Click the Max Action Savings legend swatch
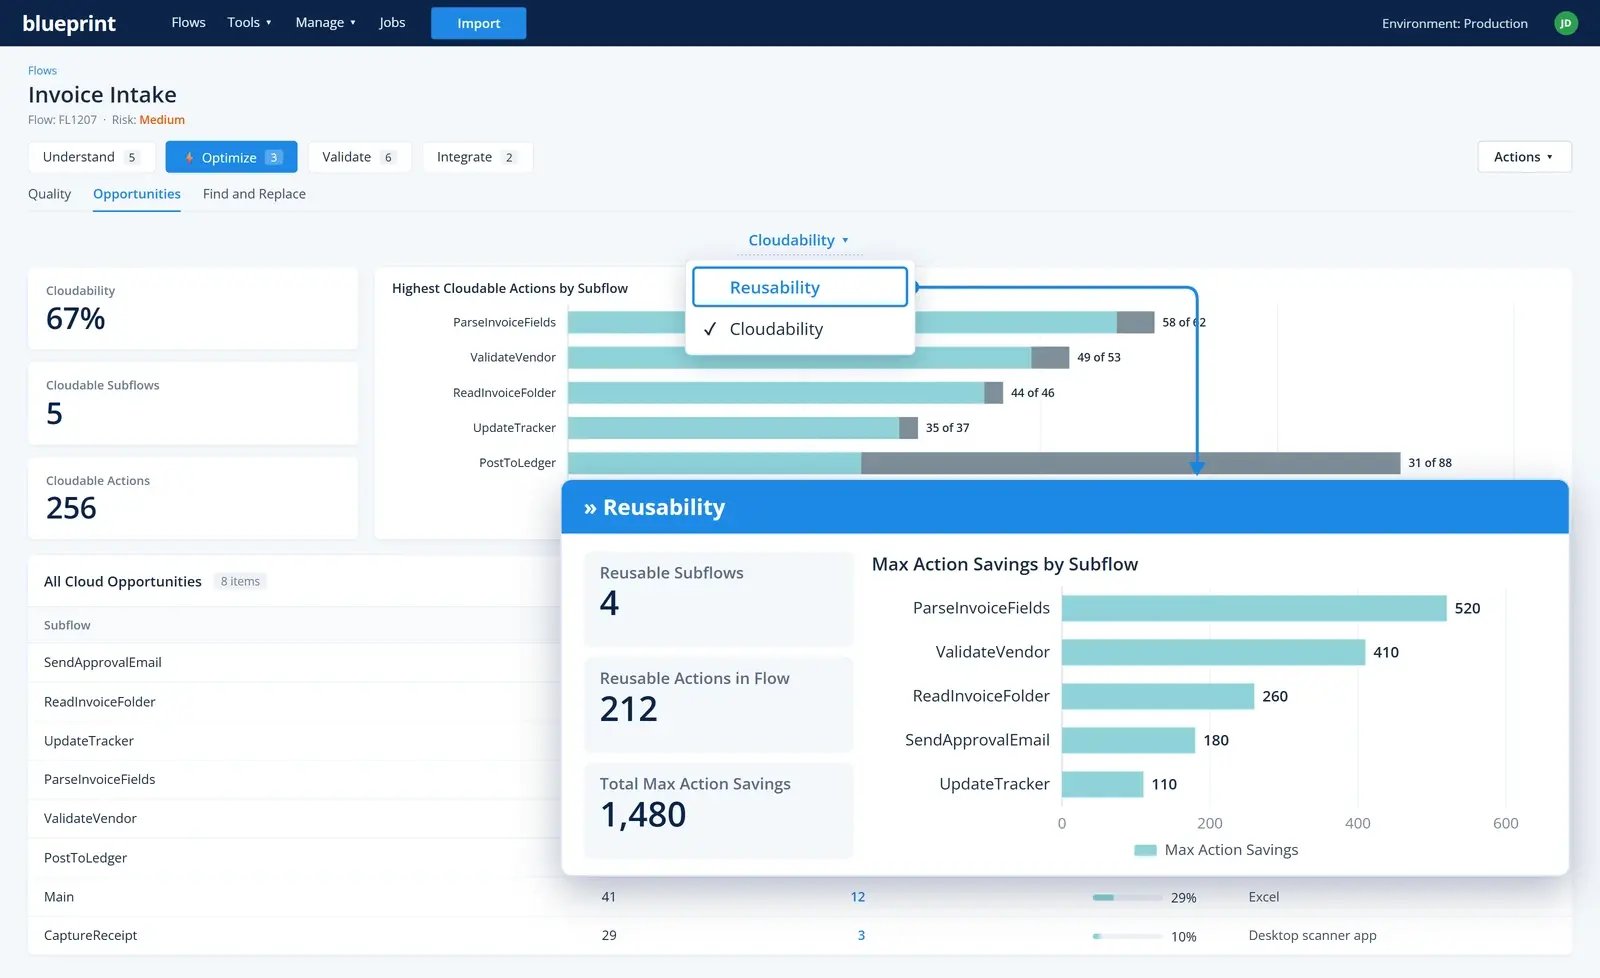This screenshot has width=1600, height=978. pyautogui.click(x=1145, y=850)
